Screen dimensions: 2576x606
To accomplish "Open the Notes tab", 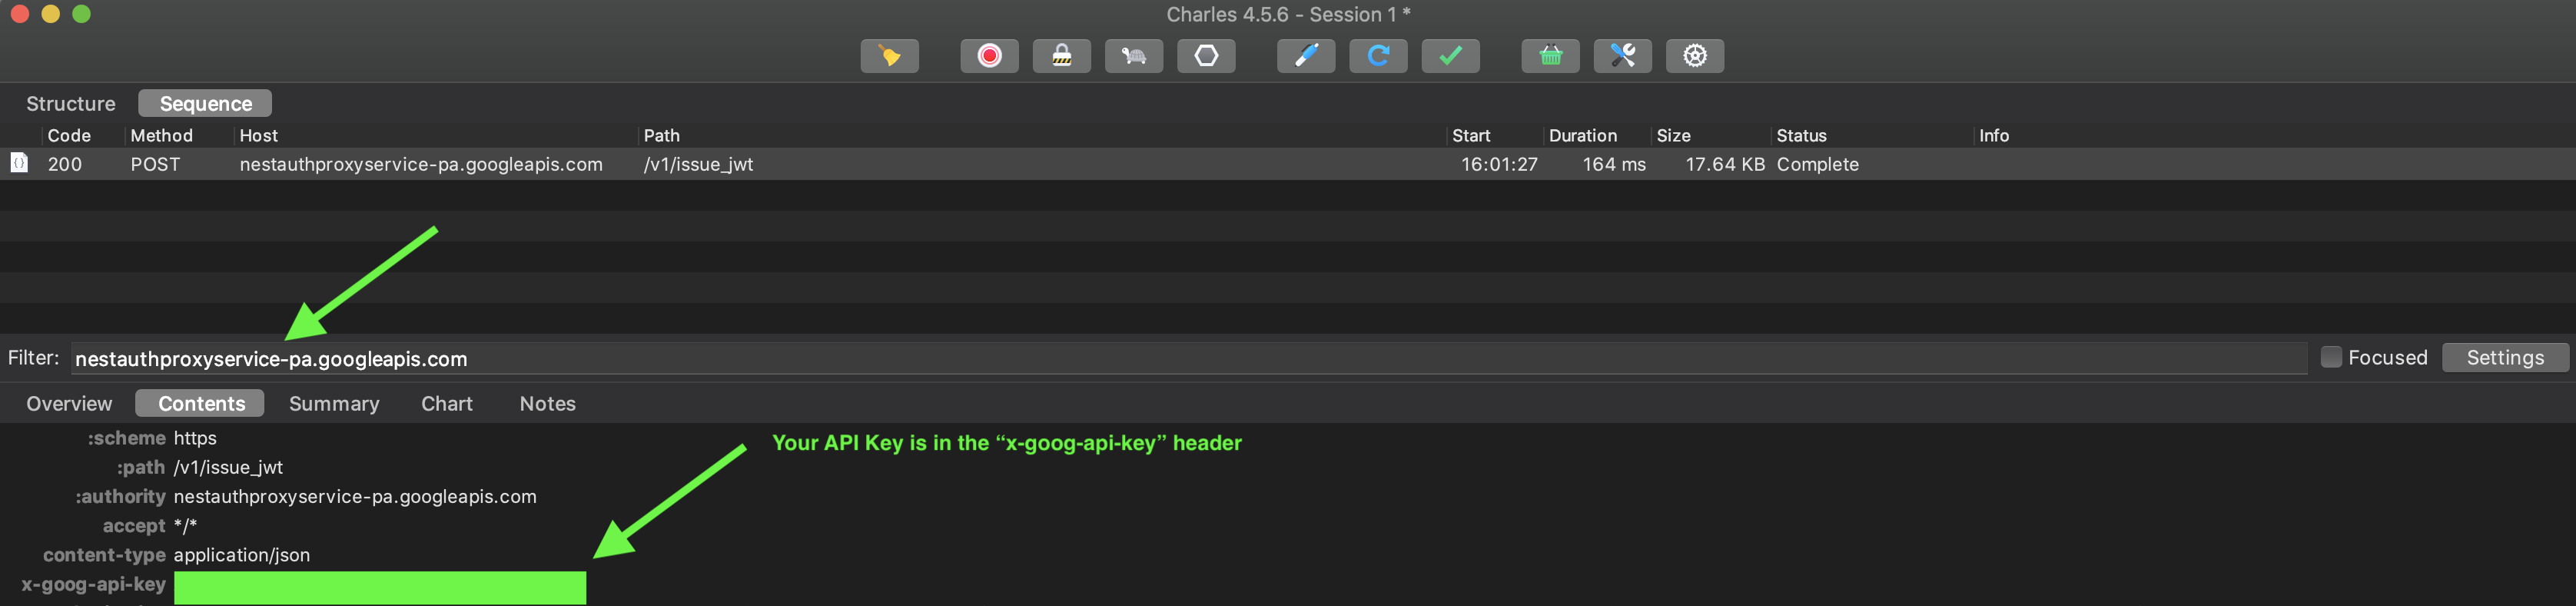I will coord(547,404).
